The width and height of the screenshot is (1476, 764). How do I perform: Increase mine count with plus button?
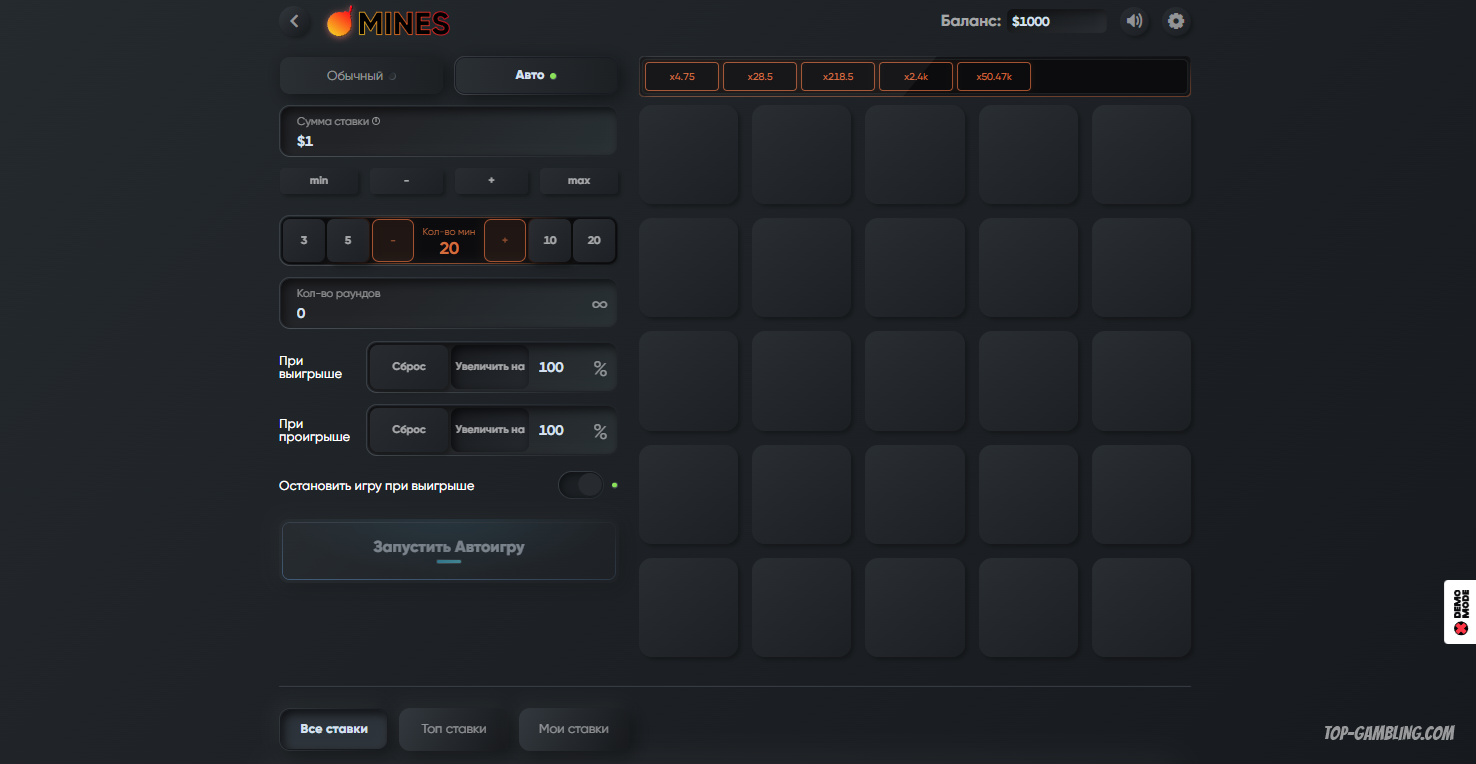(x=505, y=241)
